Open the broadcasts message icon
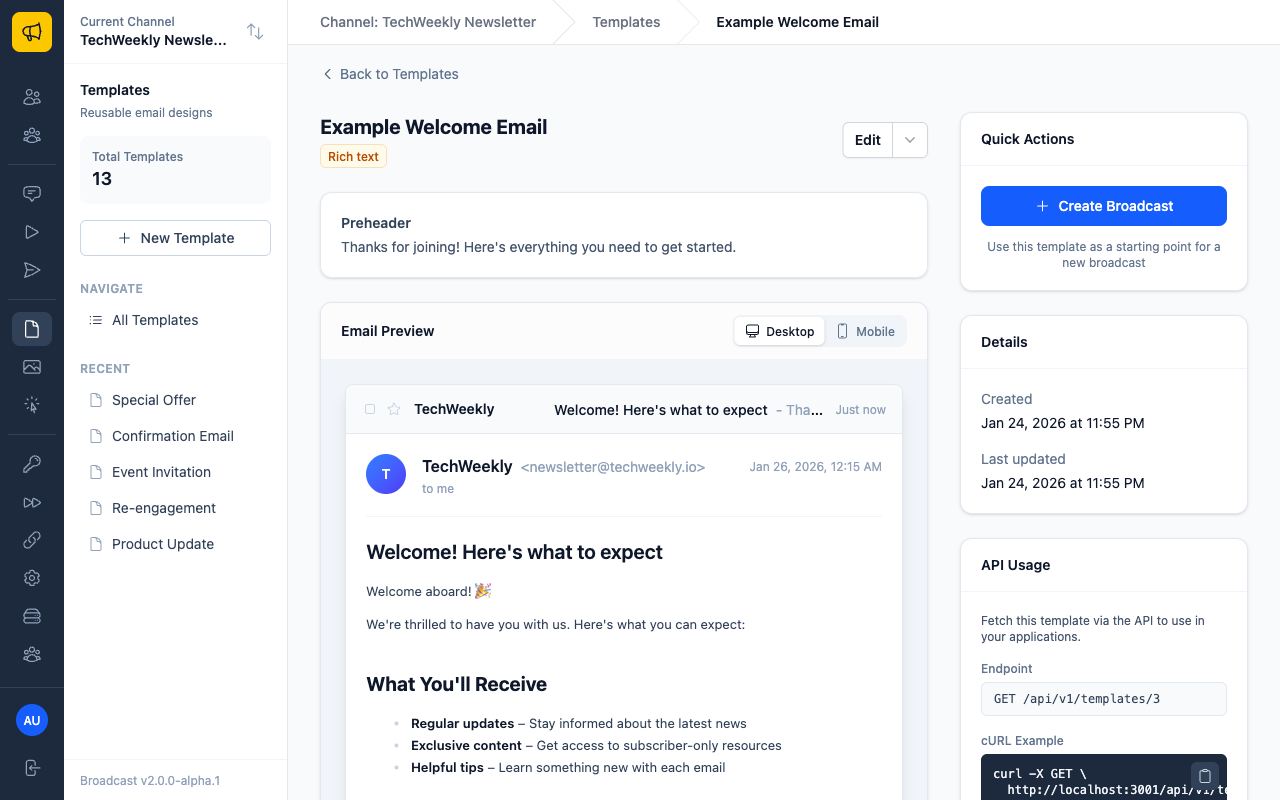This screenshot has height=800, width=1280. [x=32, y=193]
